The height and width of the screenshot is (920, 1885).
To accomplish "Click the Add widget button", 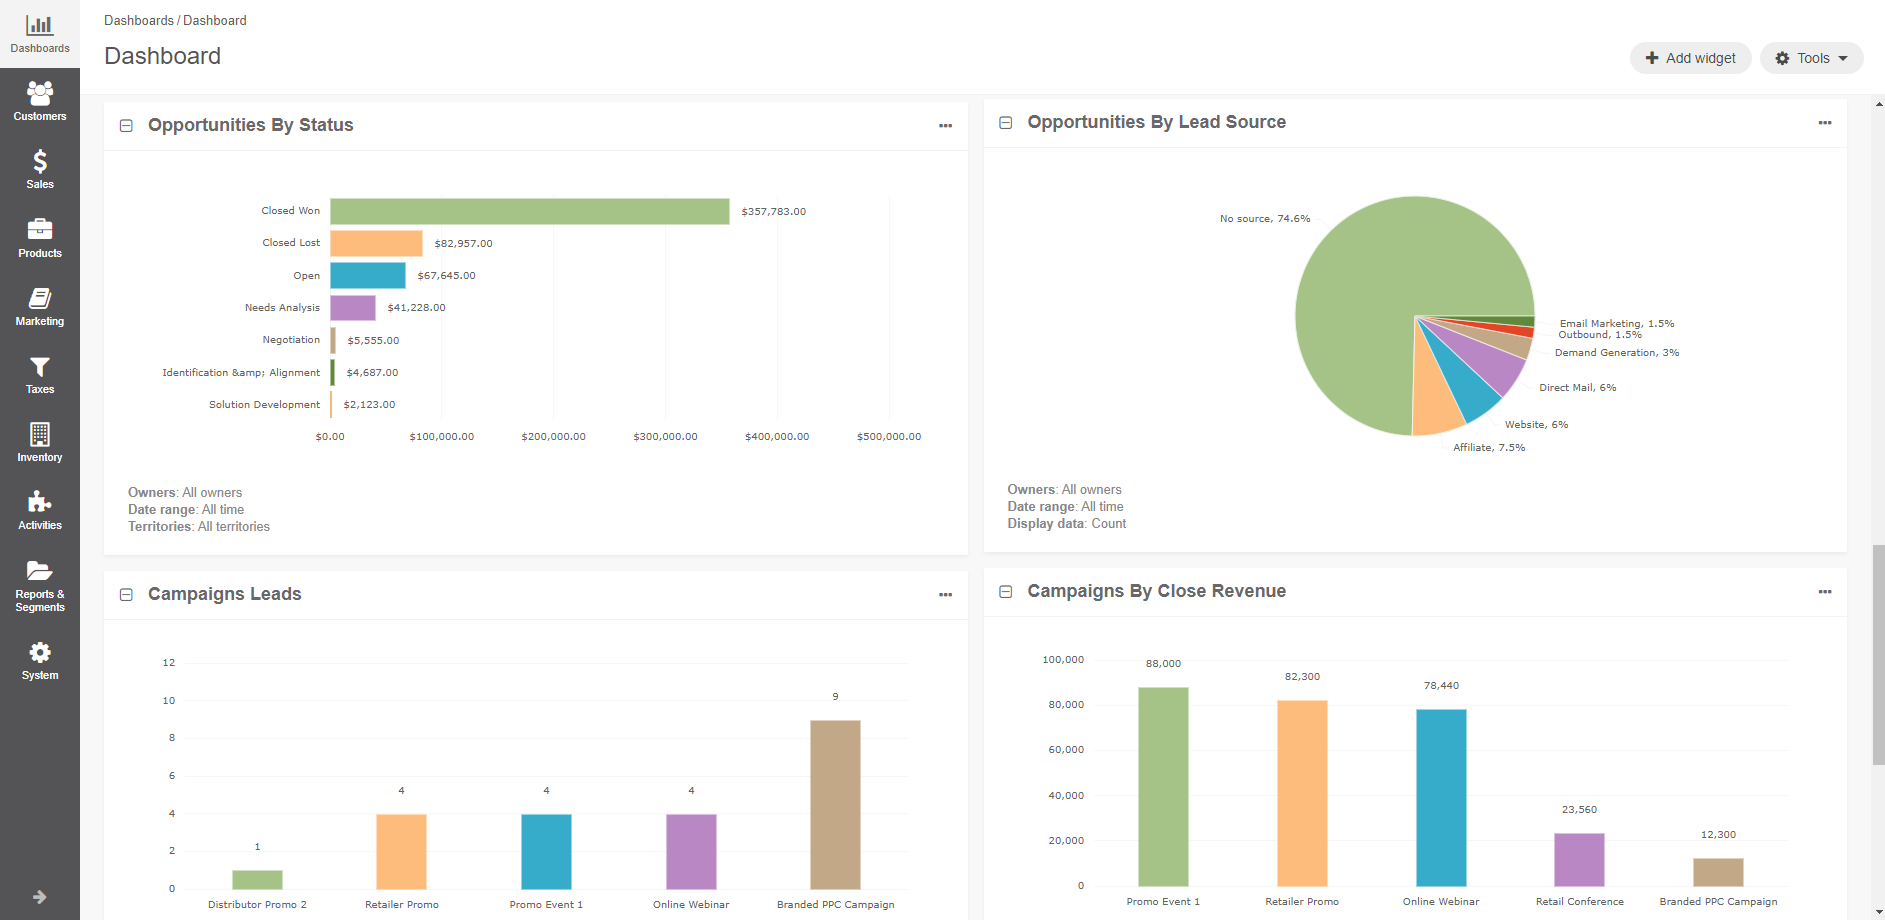I will coord(1690,58).
